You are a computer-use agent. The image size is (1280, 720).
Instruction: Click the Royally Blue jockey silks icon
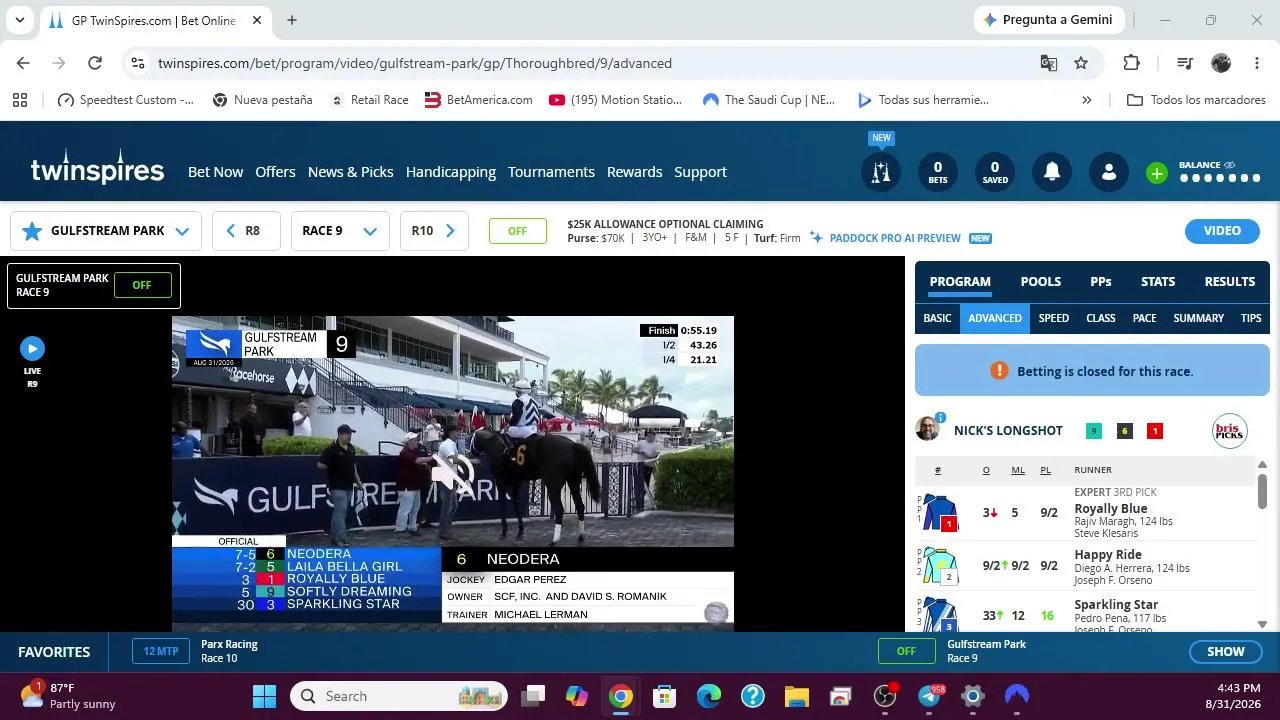[x=939, y=513]
